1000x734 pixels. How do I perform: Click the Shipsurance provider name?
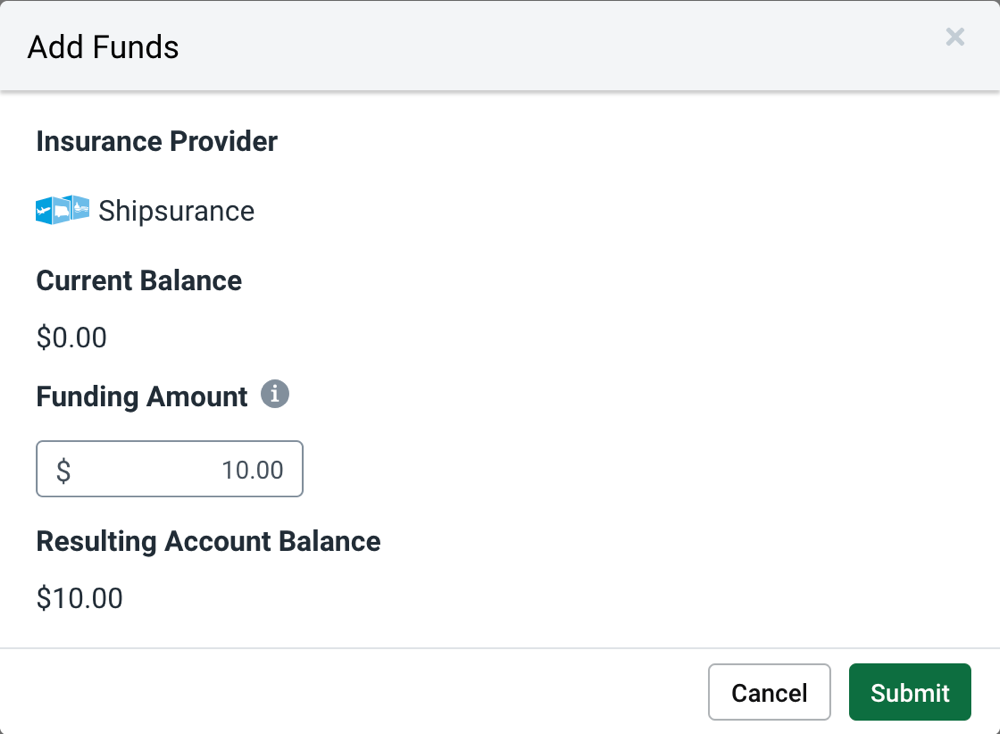176,210
